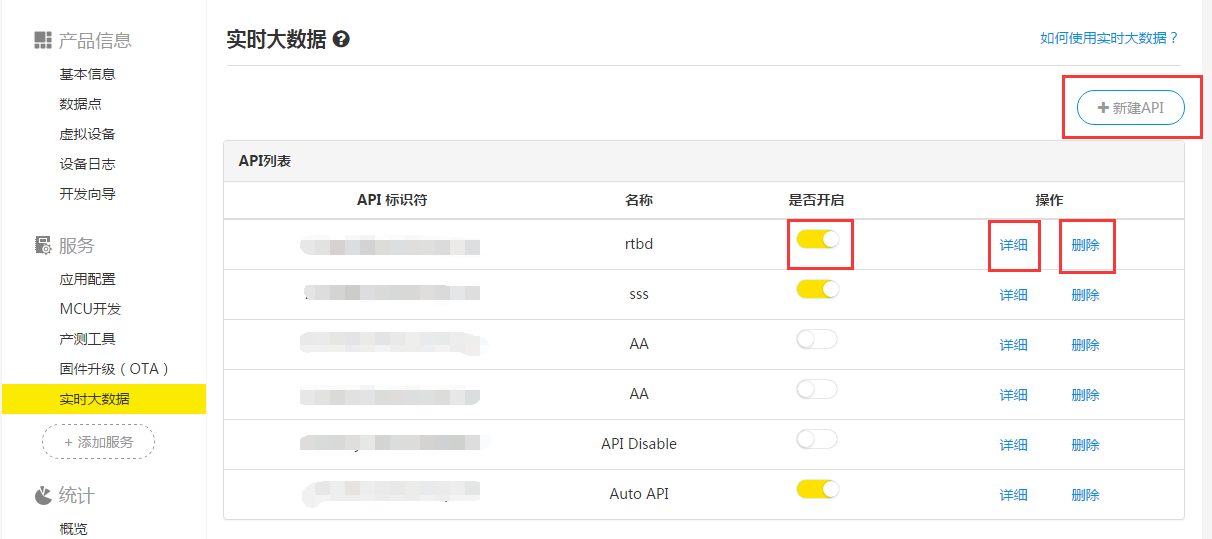Click the 统计 pie chart icon
1212x539 pixels.
(x=43, y=495)
